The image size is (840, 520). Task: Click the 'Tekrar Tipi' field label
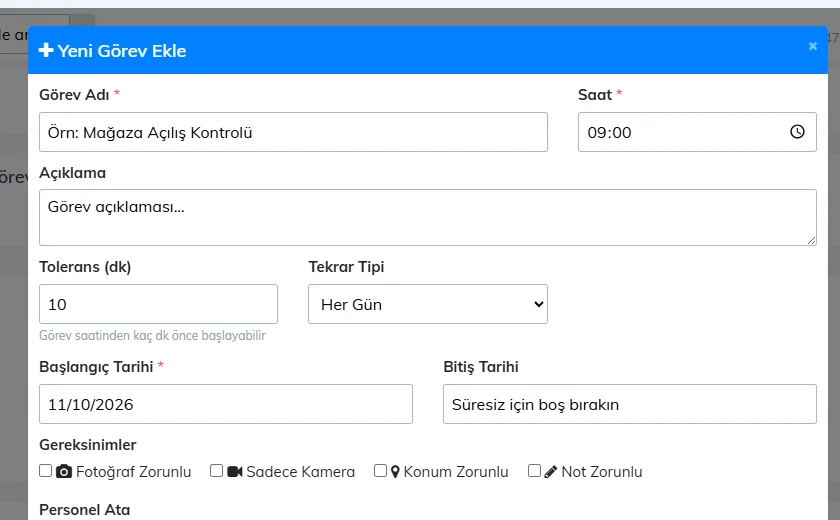346,267
